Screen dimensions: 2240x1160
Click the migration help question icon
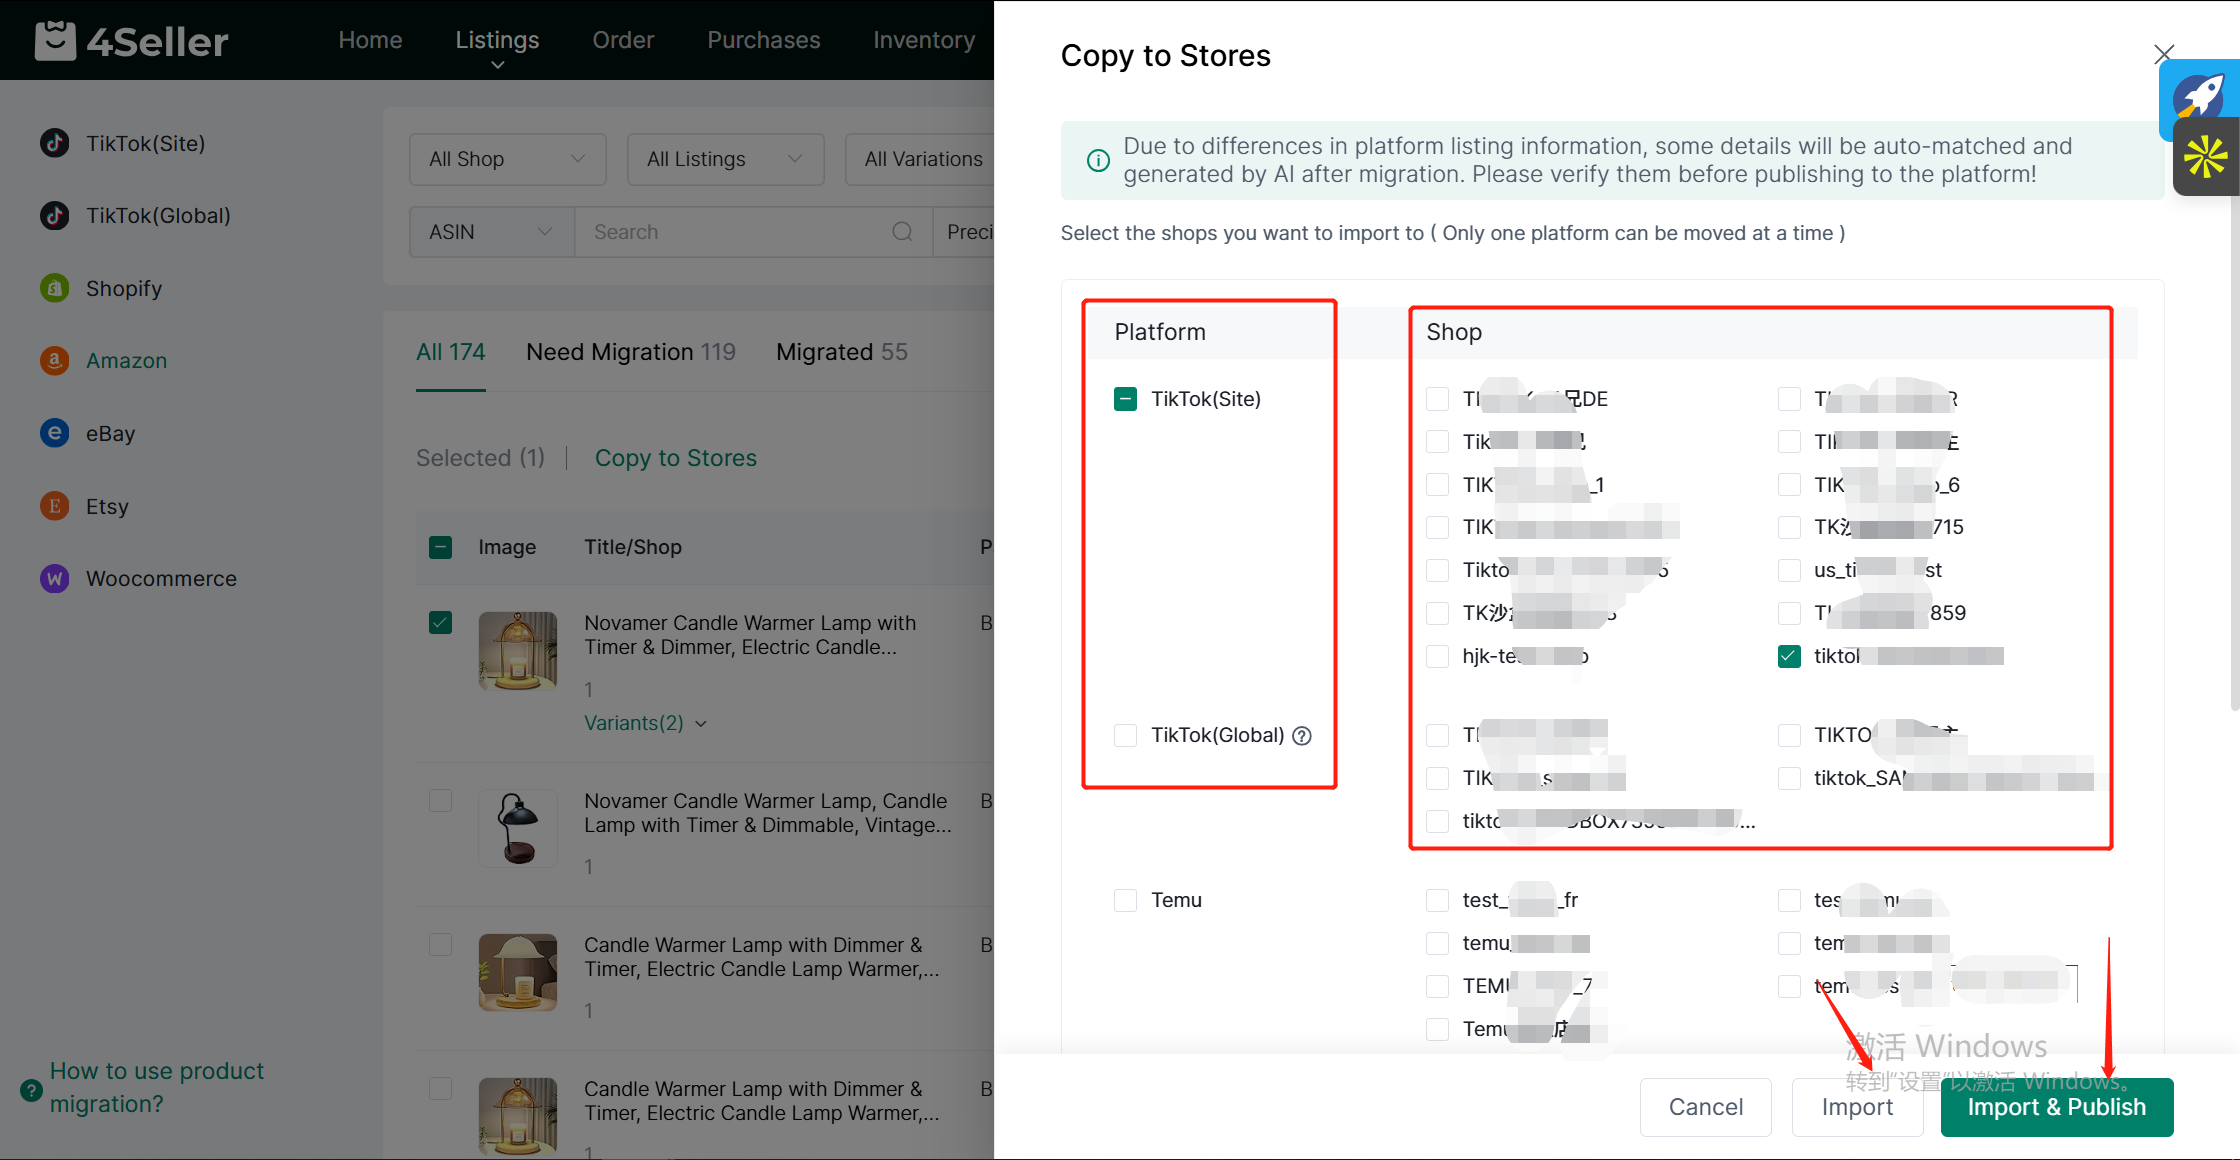click(31, 1090)
